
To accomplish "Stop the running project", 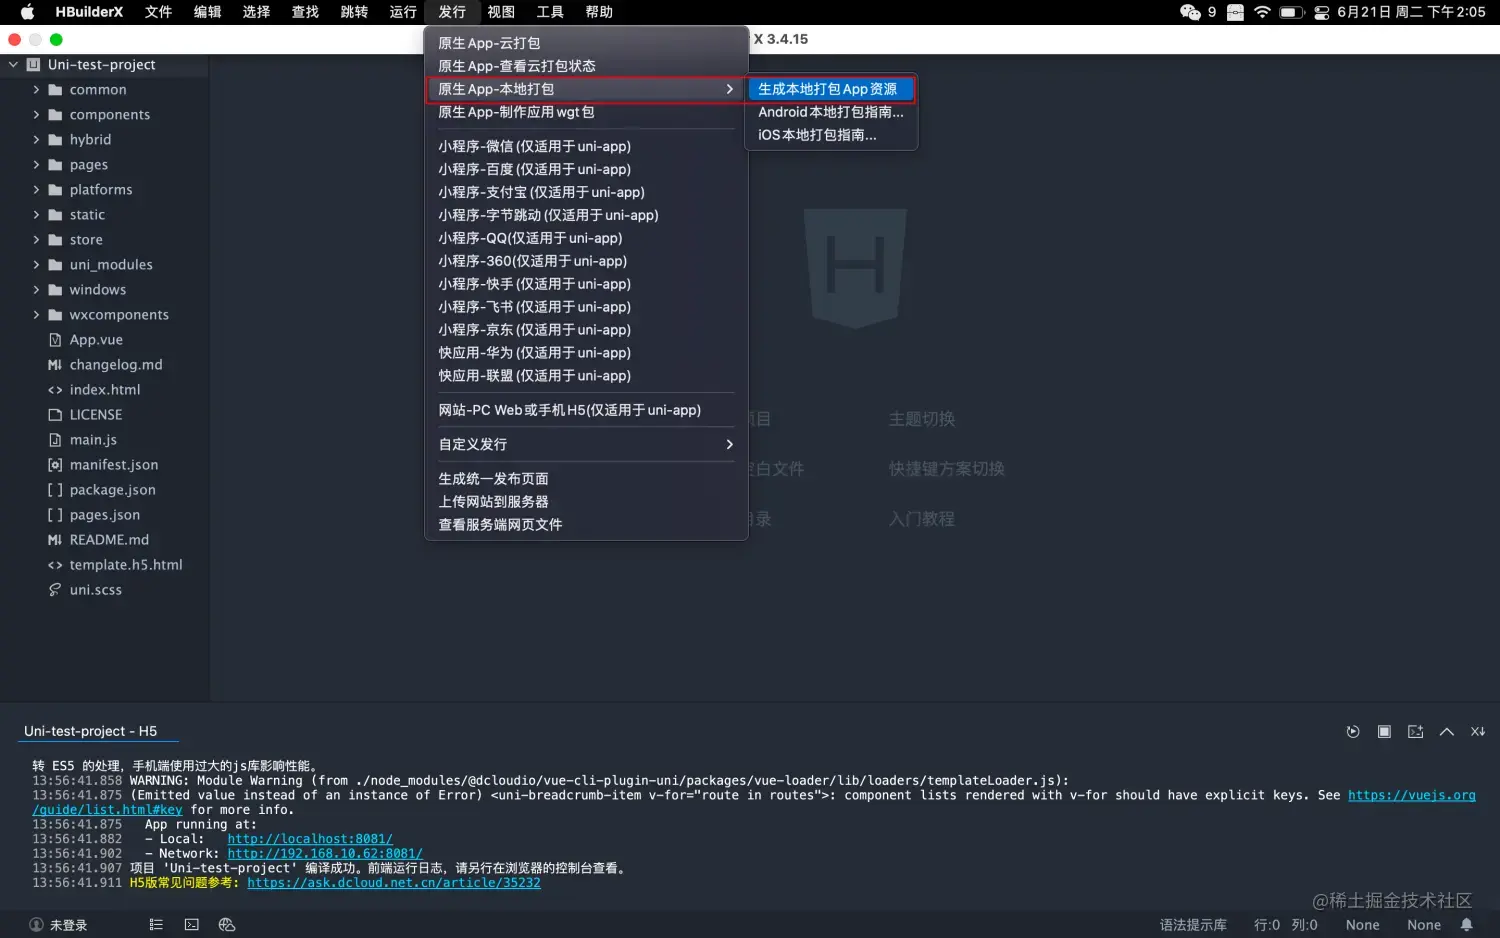I will (x=1384, y=731).
